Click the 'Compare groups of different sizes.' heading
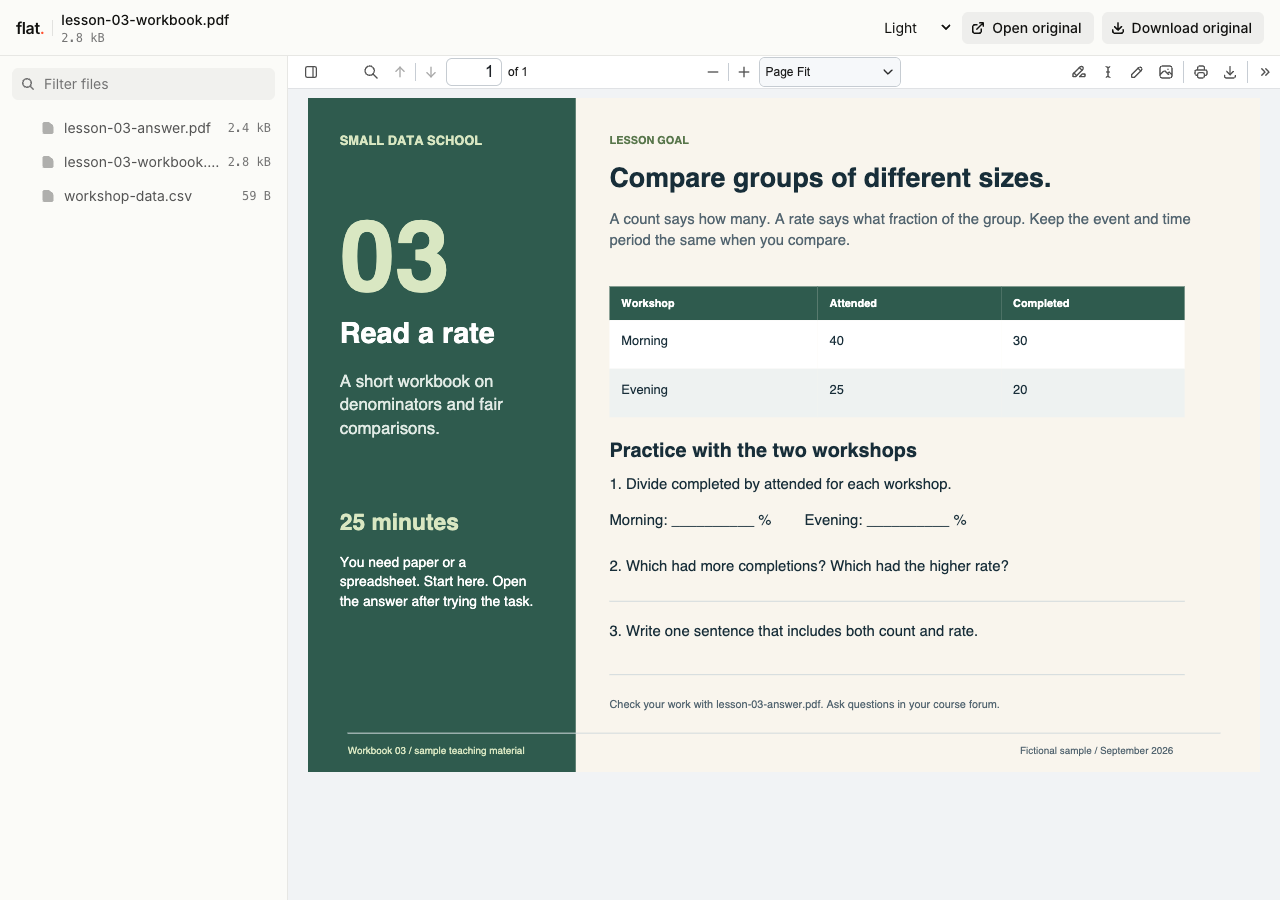 click(830, 178)
